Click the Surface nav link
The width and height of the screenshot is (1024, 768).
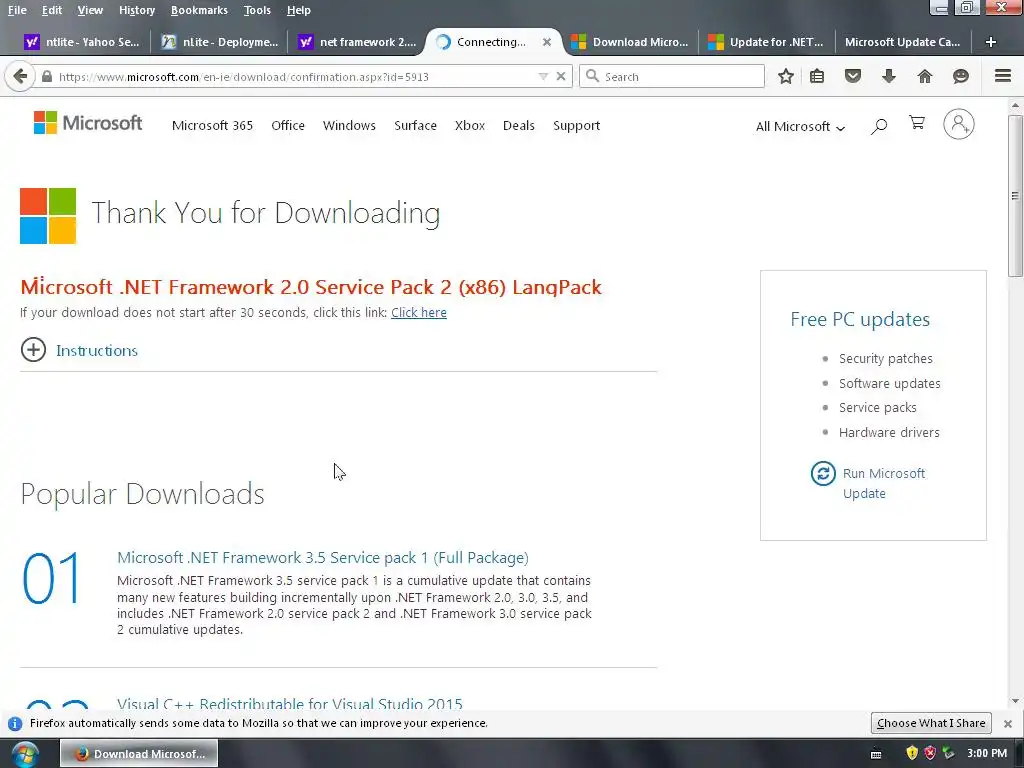pos(415,125)
